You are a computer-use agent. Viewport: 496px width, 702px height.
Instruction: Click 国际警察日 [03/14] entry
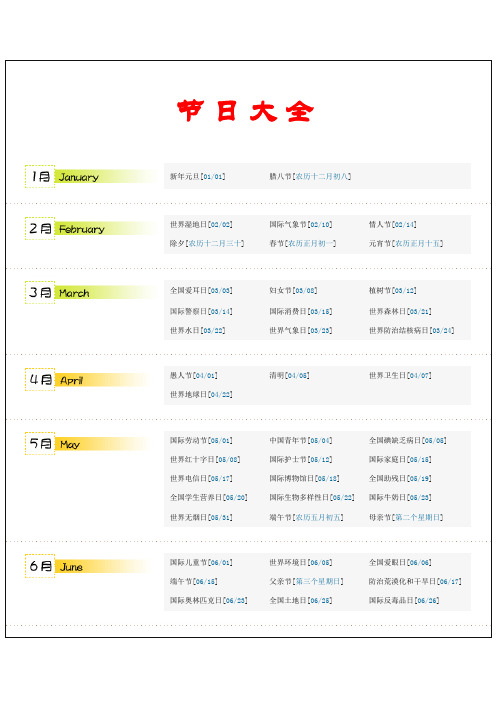[201, 311]
